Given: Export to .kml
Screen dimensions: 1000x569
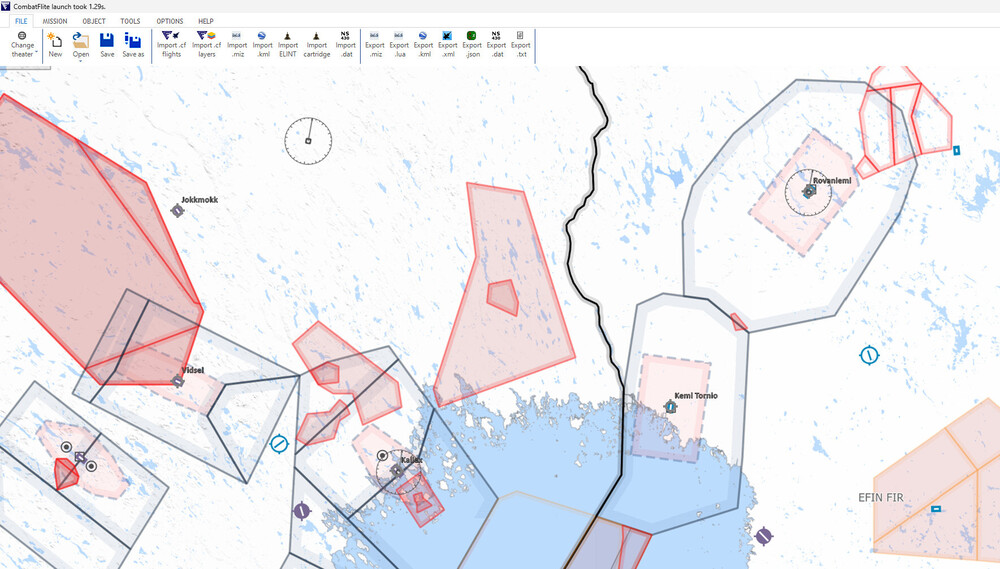Looking at the screenshot, I should (x=423, y=45).
